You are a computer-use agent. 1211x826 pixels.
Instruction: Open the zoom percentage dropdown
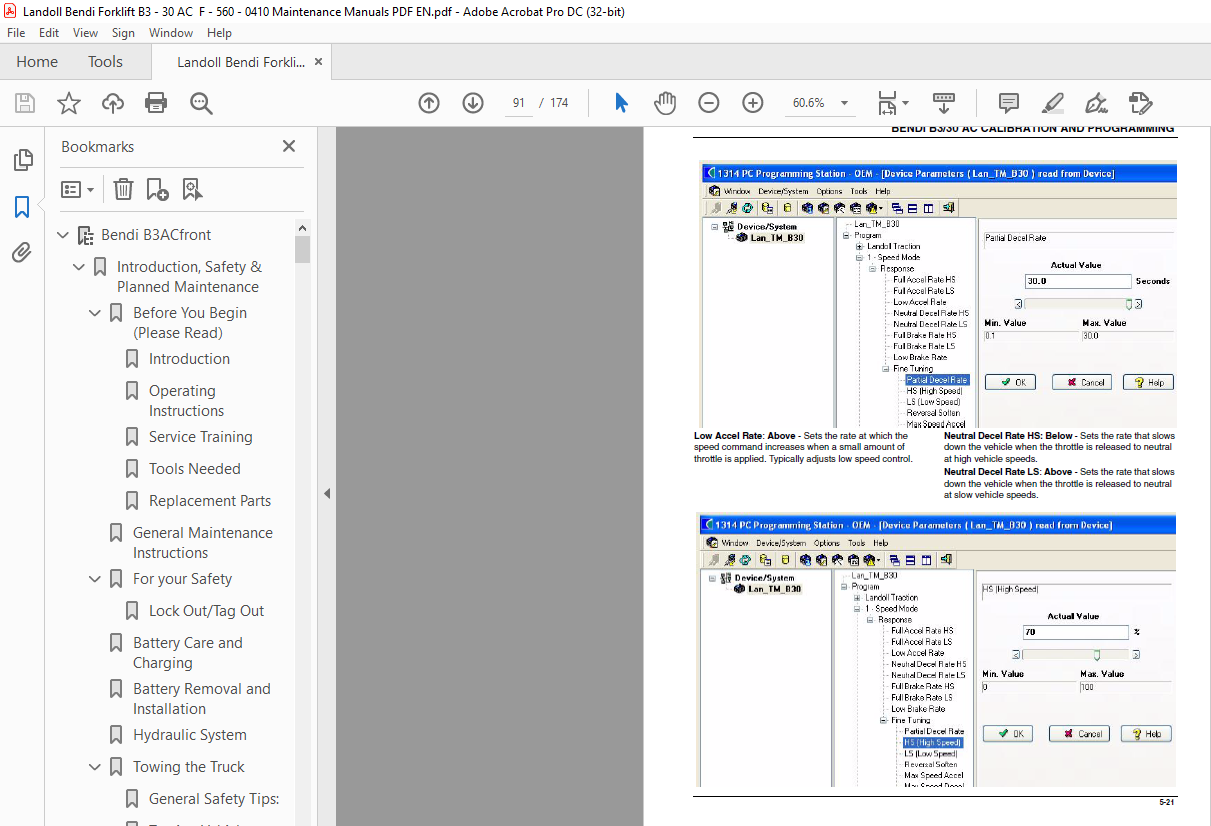pos(844,103)
